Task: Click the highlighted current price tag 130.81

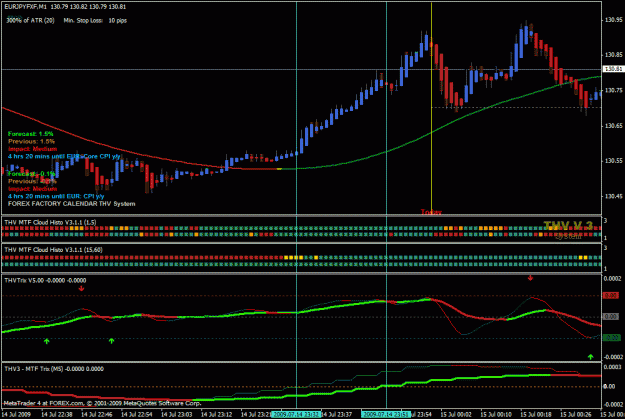Action: point(613,69)
